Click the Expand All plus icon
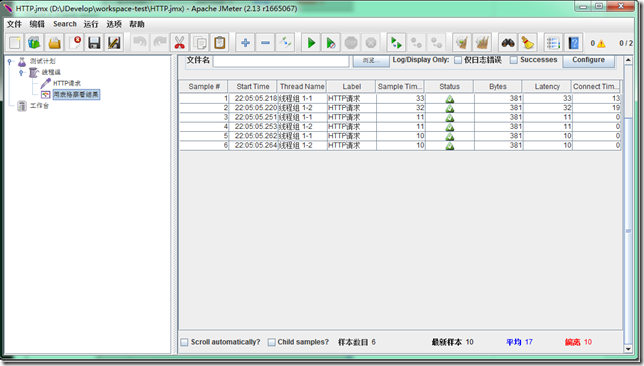 tap(245, 43)
